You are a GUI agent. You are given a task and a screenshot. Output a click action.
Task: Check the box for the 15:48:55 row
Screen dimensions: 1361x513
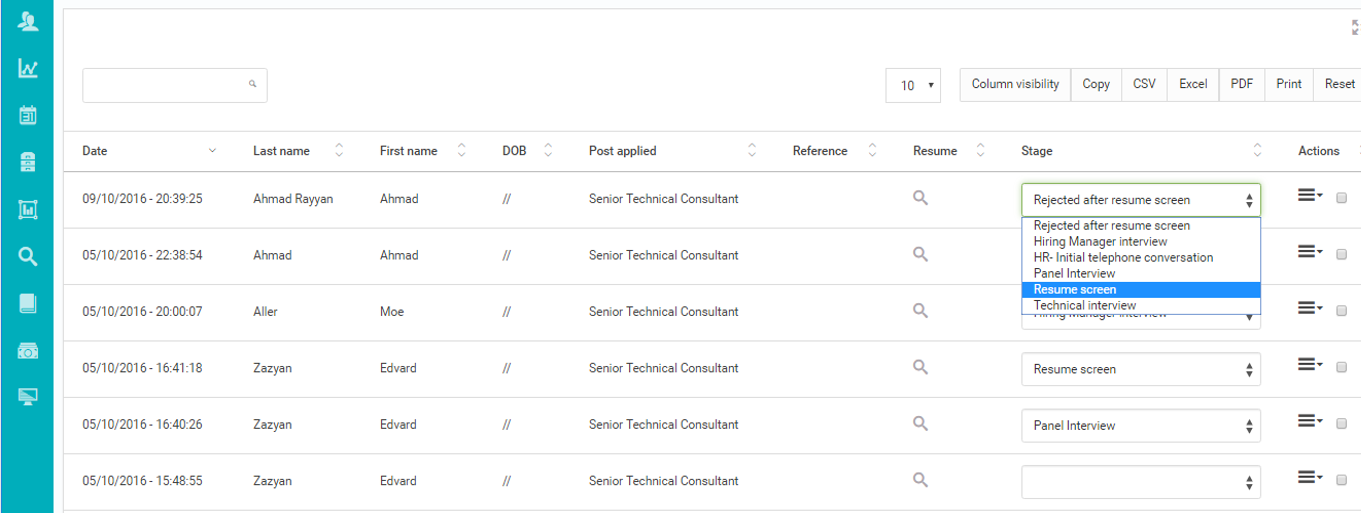point(1341,481)
